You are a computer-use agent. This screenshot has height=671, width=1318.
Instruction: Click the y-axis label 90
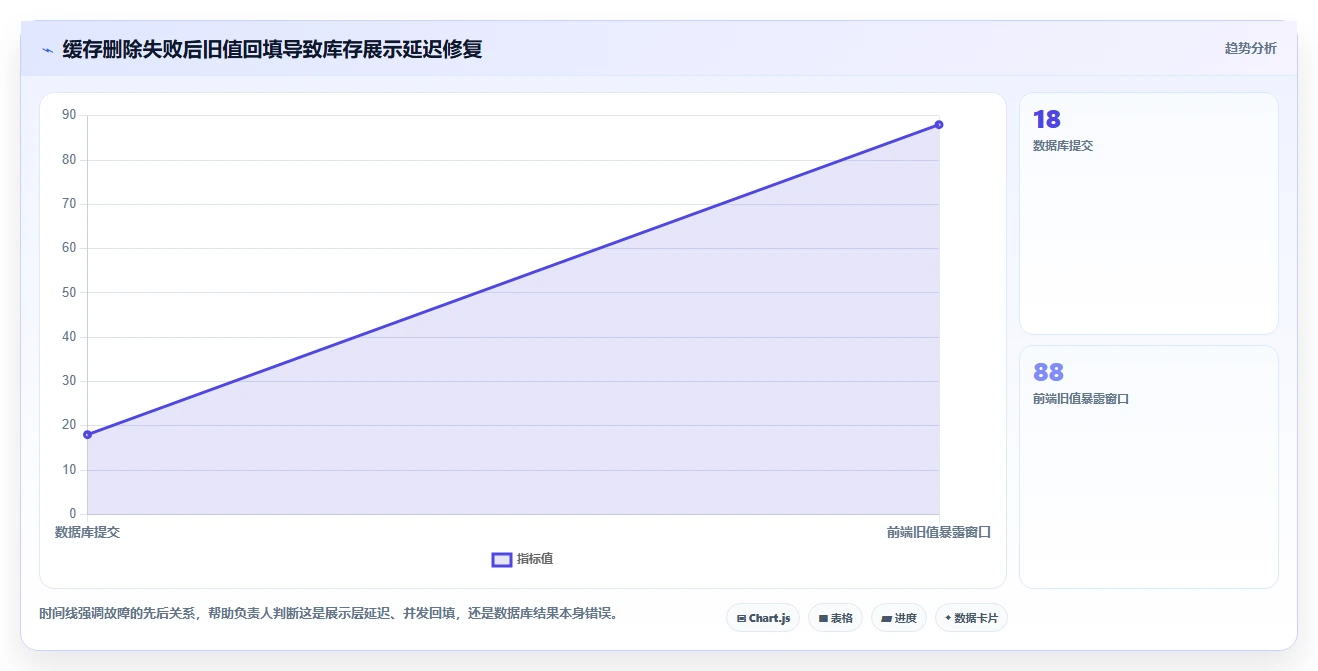point(69,115)
